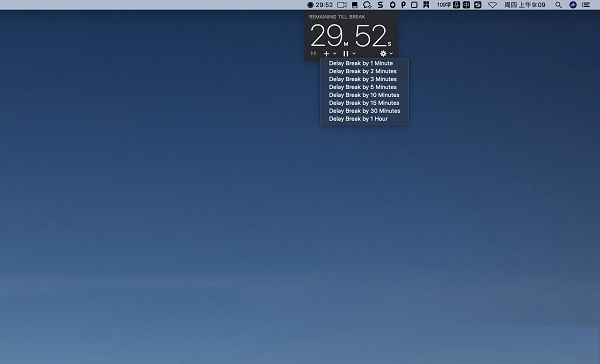
Task: Click the REMAINING TILL BREAK label
Action: click(337, 17)
